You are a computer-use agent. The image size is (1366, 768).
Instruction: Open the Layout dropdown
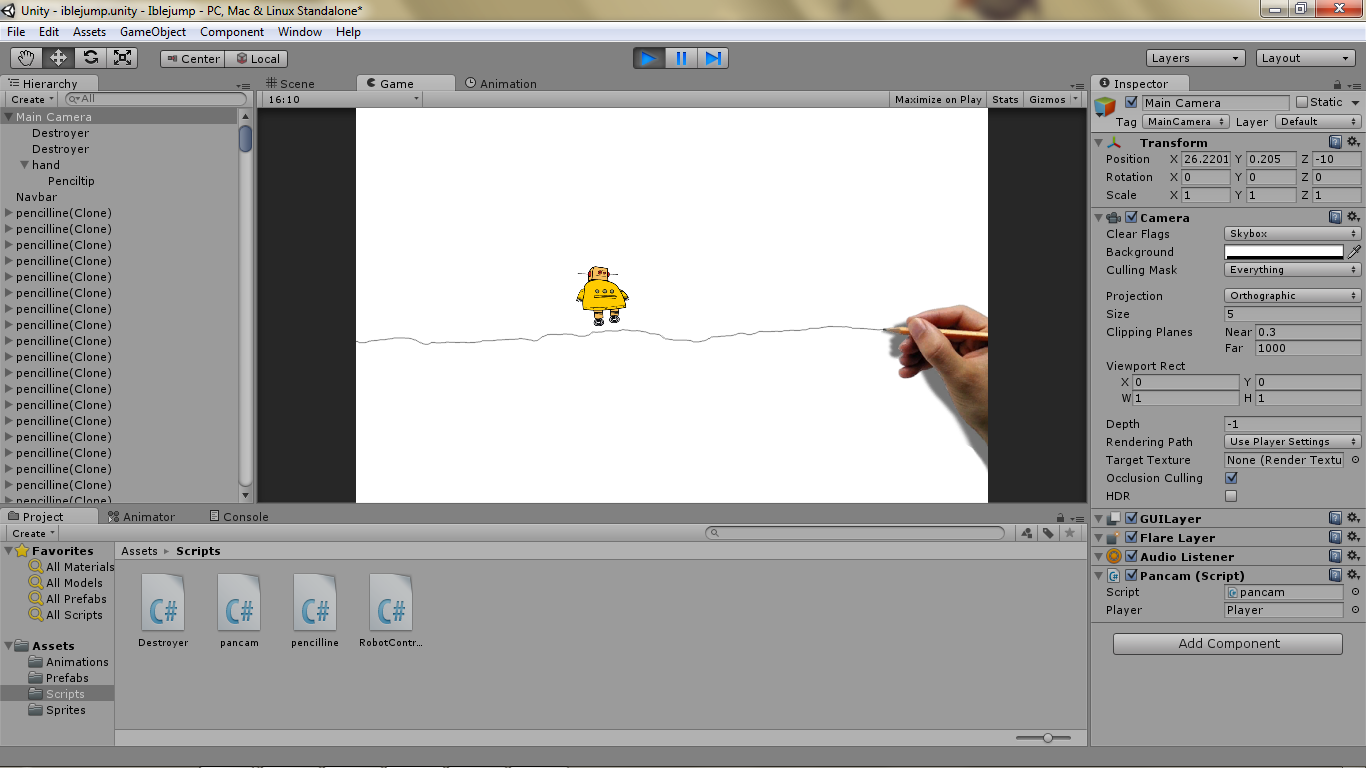[1305, 57]
